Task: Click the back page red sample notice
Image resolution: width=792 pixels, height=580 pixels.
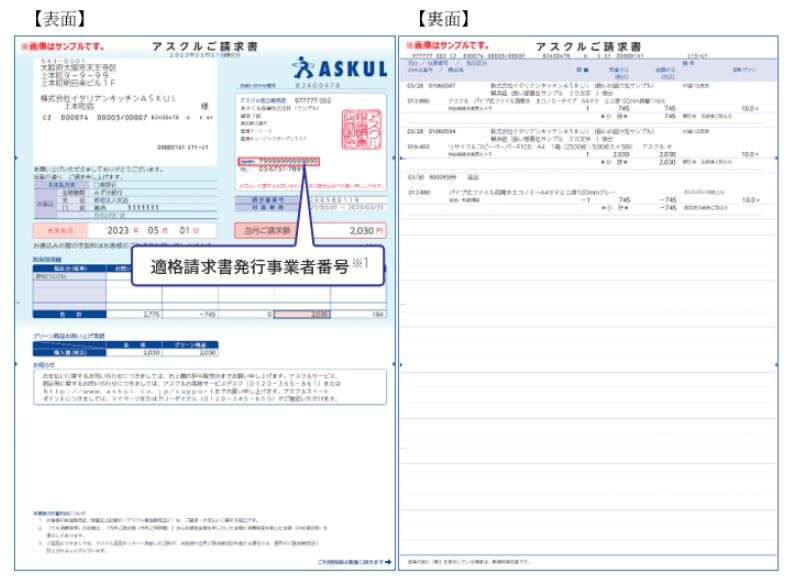Action: [448, 45]
